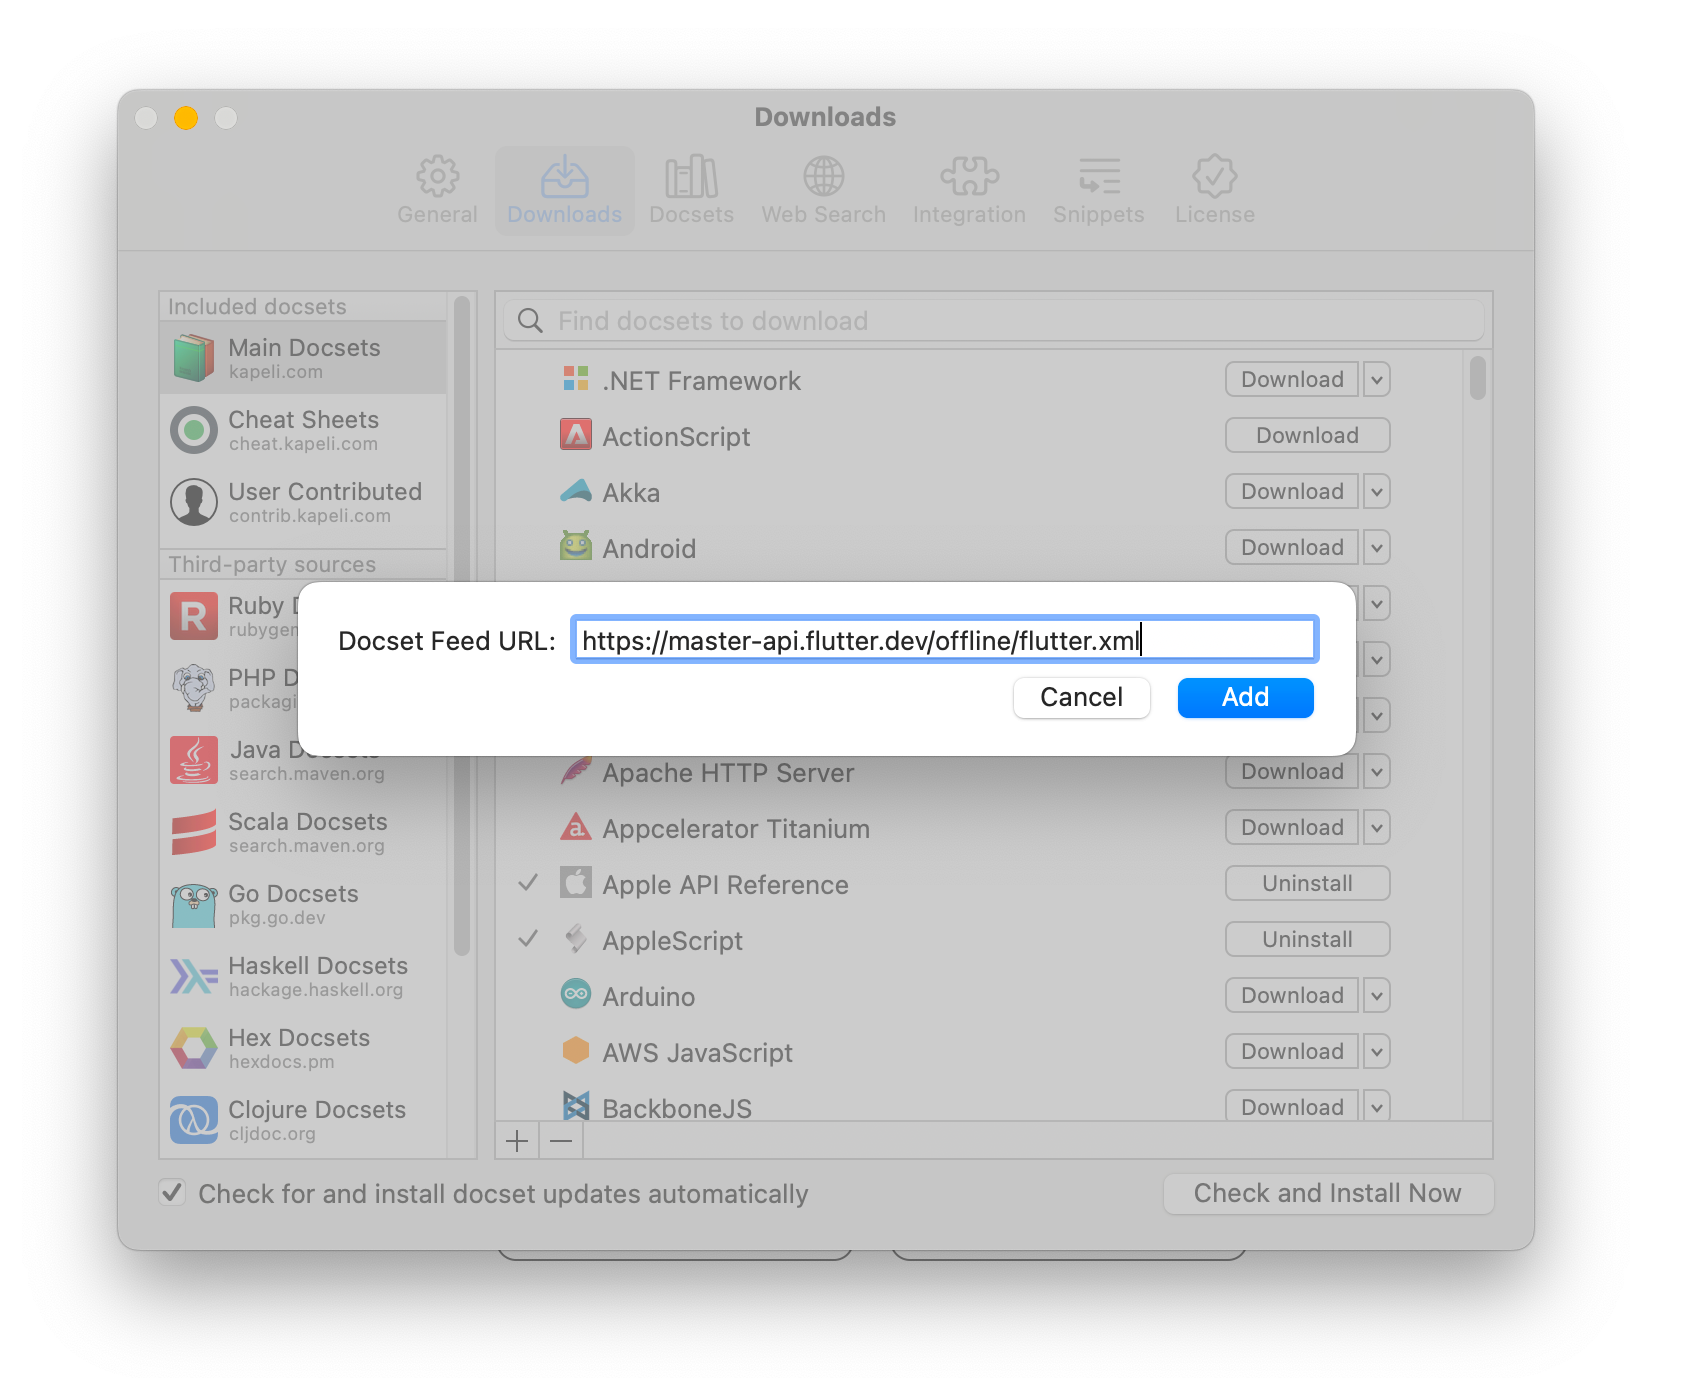This screenshot has height=1378, width=1688.
Task: Select the cheat.kapeli.com source text
Action: (303, 444)
